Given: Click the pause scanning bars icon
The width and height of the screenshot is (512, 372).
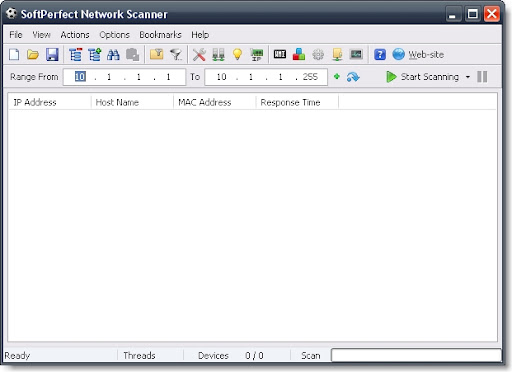Looking at the screenshot, I should (x=482, y=77).
